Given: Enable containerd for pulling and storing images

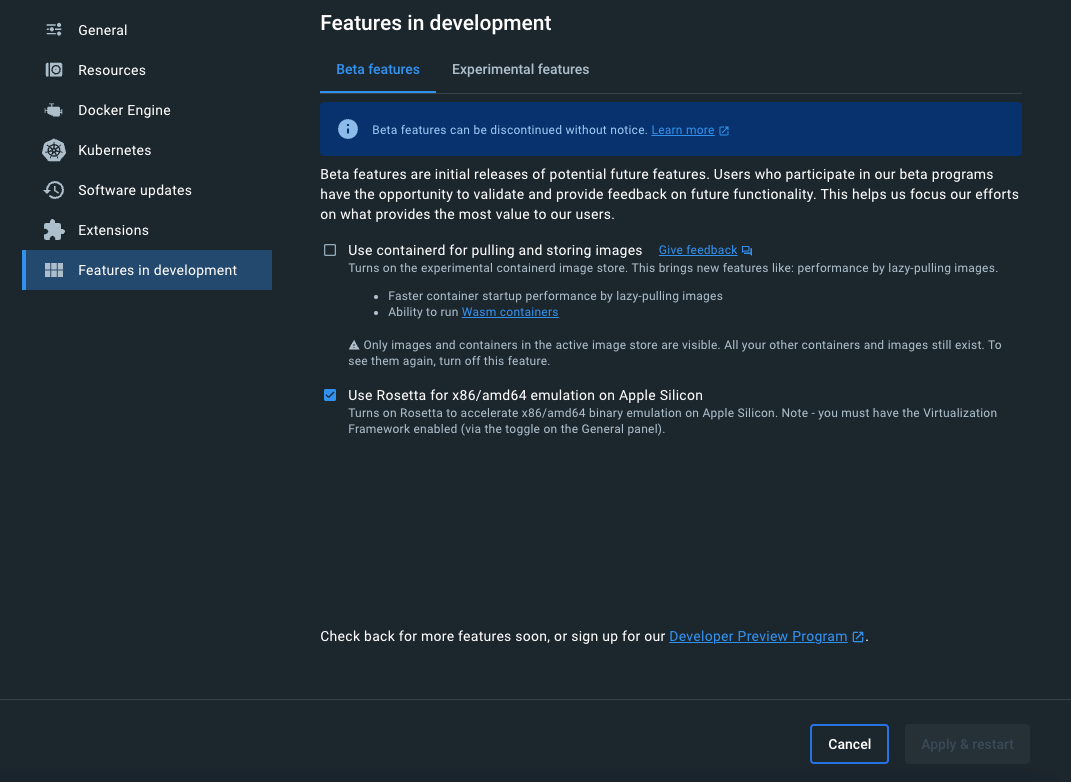Looking at the screenshot, I should (x=330, y=250).
